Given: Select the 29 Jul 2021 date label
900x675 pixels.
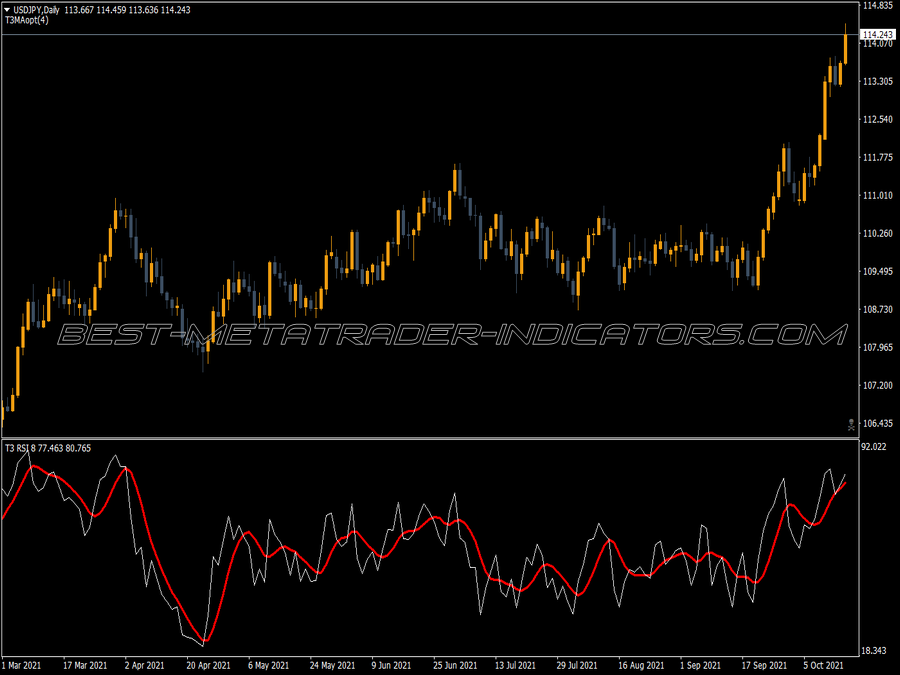Looking at the screenshot, I should [x=577, y=666].
